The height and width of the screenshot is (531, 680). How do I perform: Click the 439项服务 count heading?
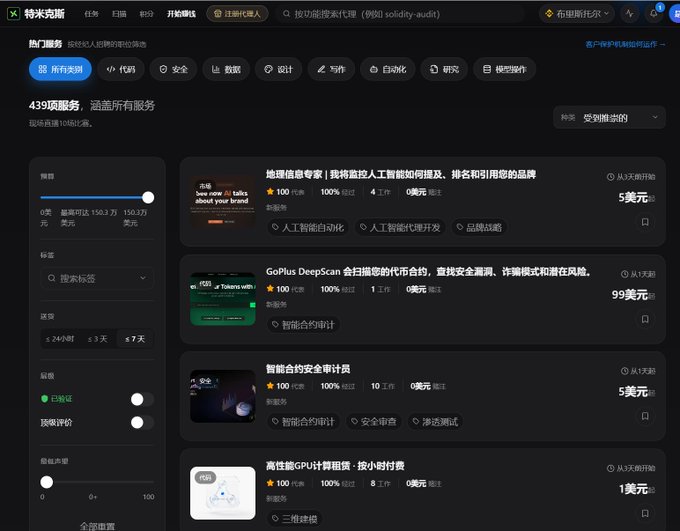(54, 105)
